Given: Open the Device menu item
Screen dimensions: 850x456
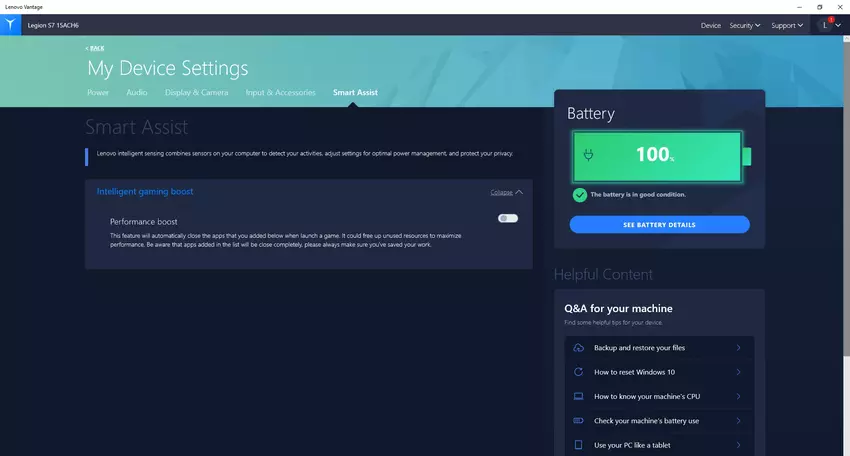Looking at the screenshot, I should 710,25.
